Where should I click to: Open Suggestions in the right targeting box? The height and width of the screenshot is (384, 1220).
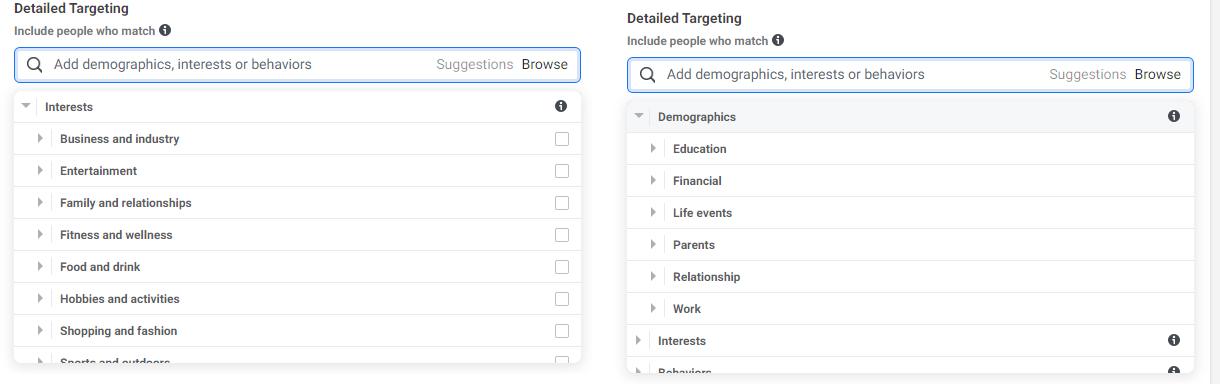click(1088, 74)
